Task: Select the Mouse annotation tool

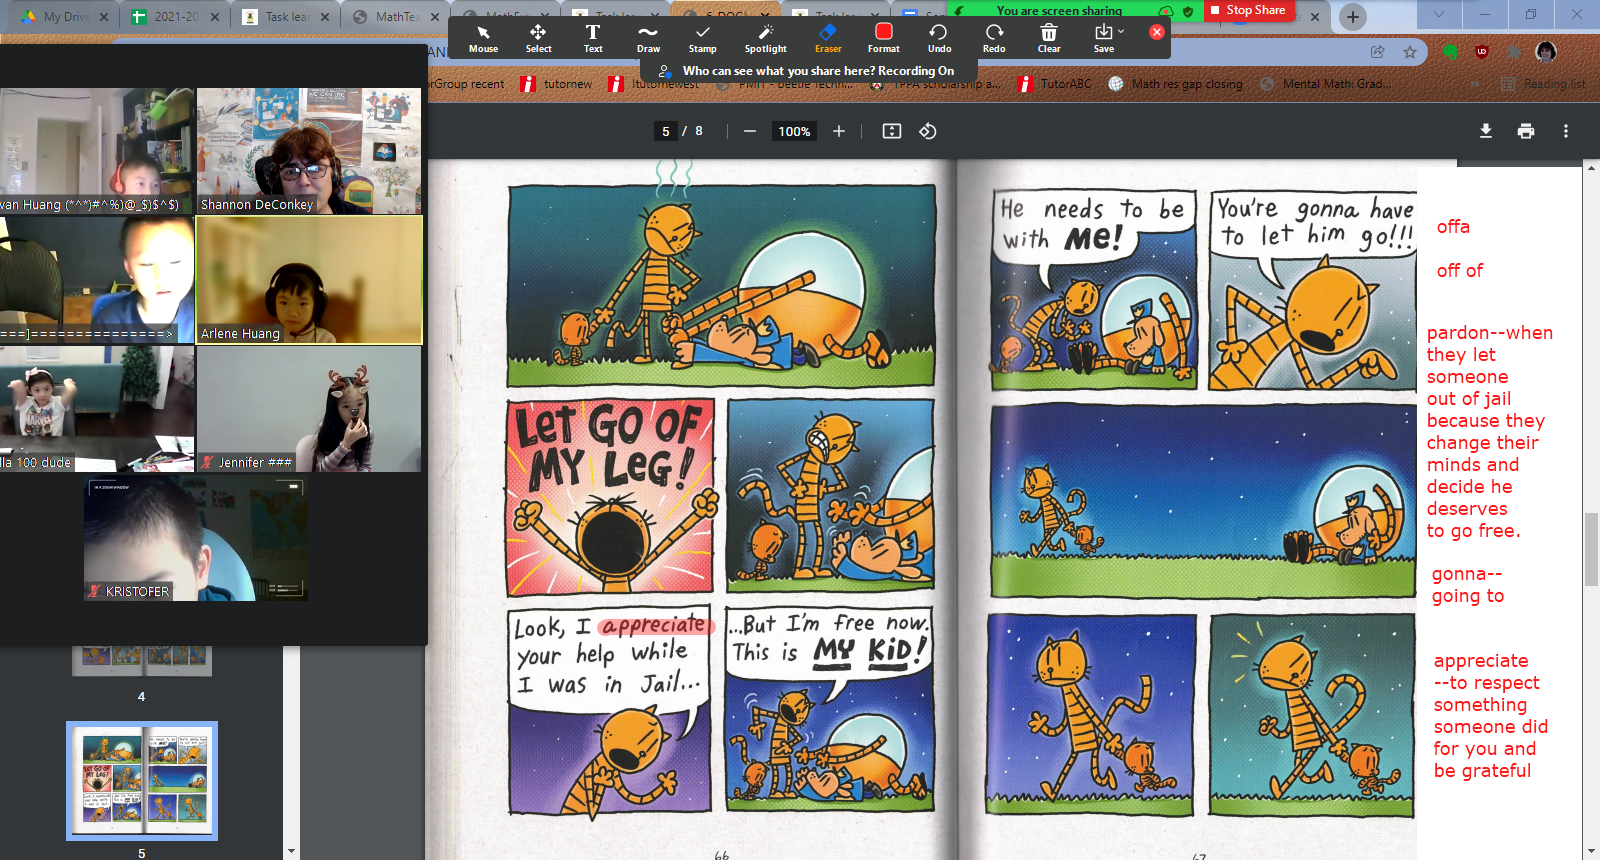Action: pos(483,38)
